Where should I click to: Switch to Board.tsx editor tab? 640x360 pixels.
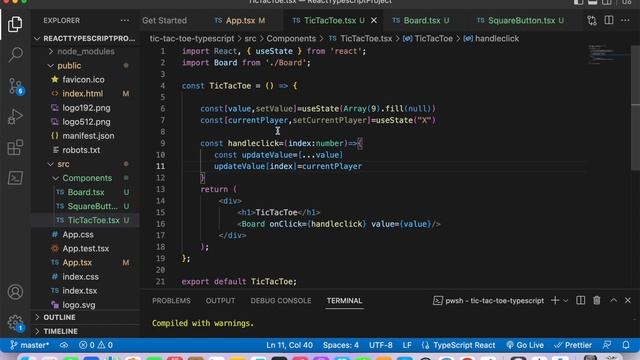coord(421,20)
